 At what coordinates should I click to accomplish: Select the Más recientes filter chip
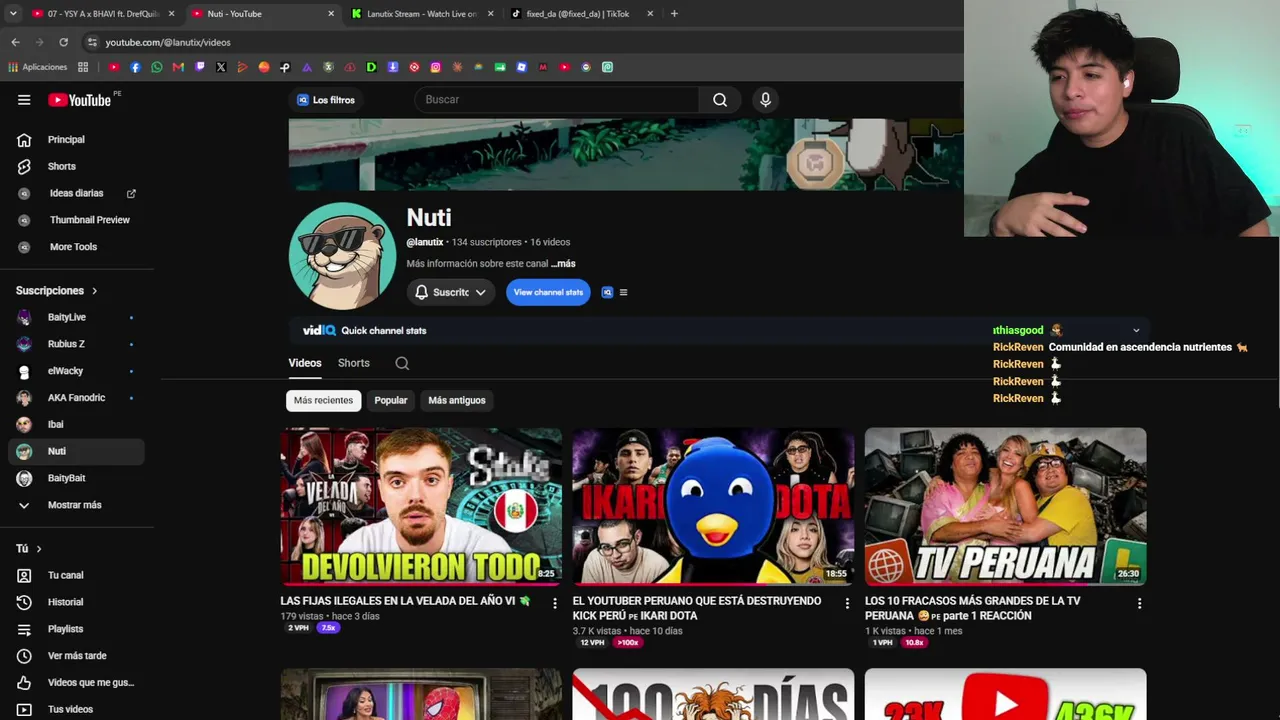(323, 400)
